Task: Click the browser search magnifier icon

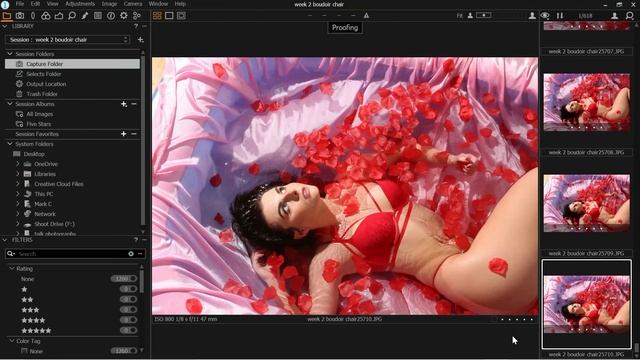Action: [x=630, y=16]
